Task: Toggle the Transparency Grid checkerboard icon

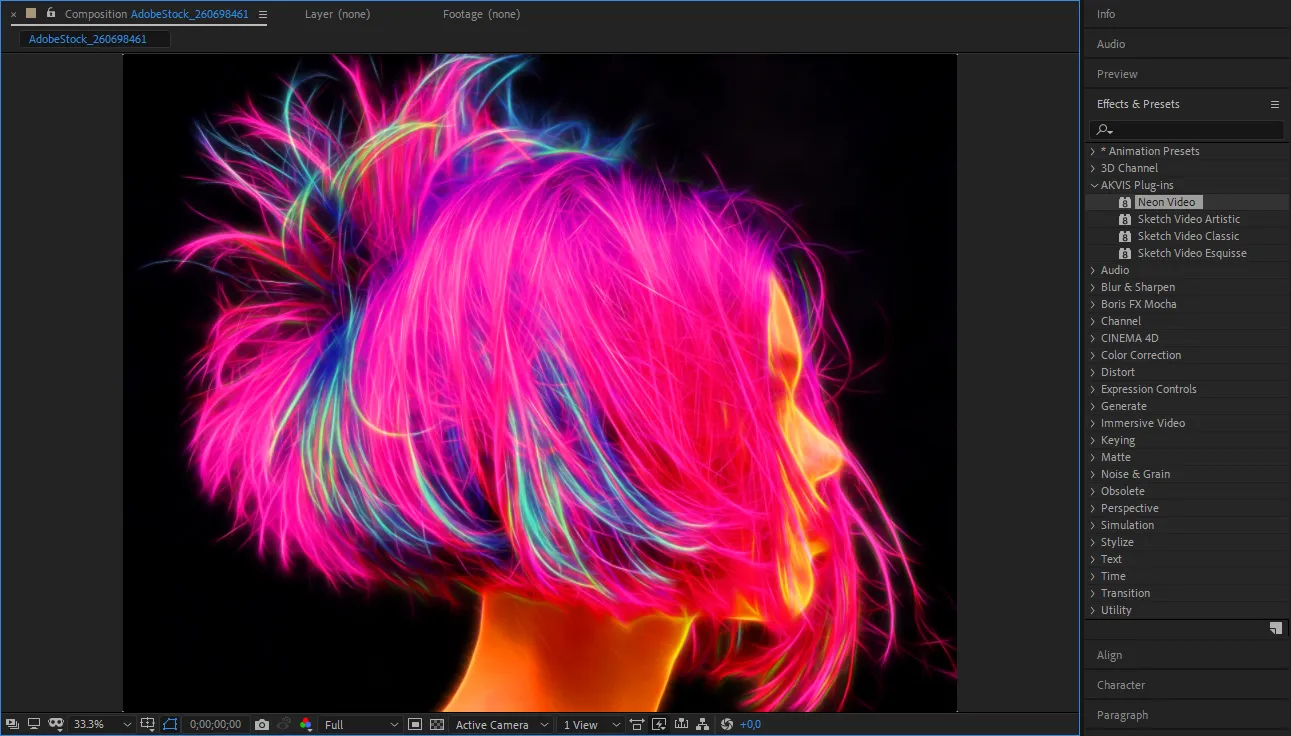Action: point(437,724)
